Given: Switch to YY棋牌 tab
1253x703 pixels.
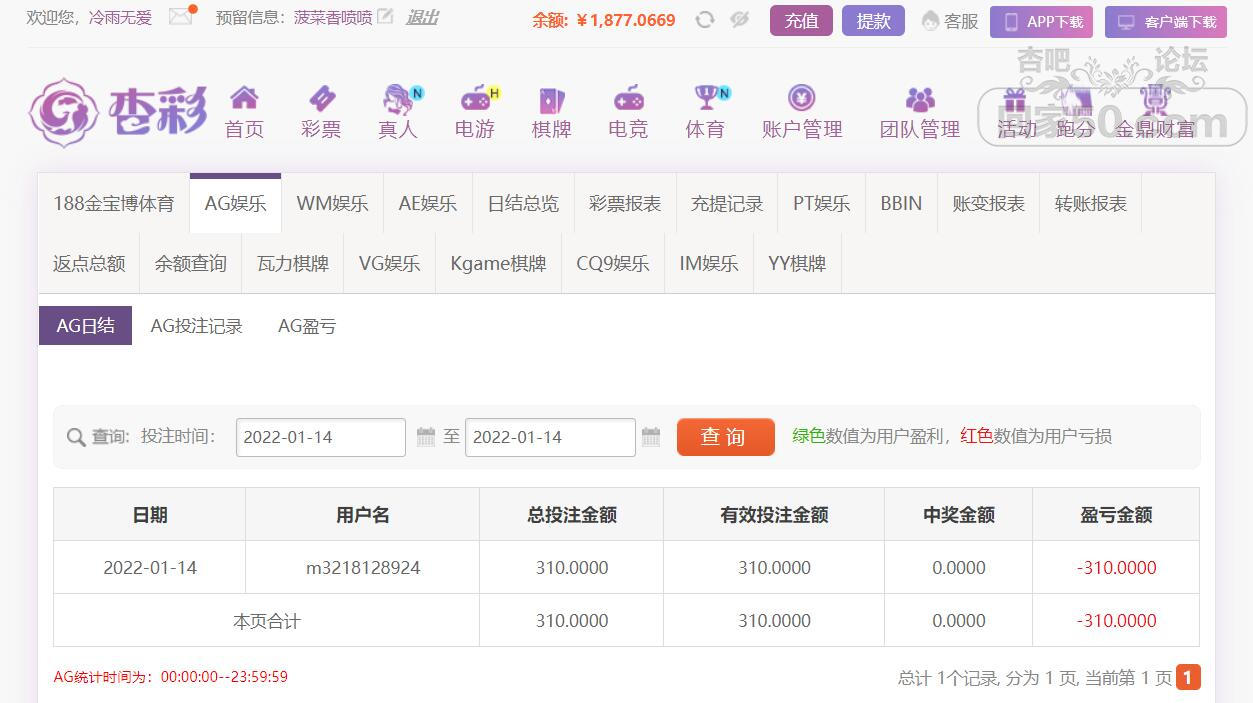Looking at the screenshot, I should click(797, 264).
